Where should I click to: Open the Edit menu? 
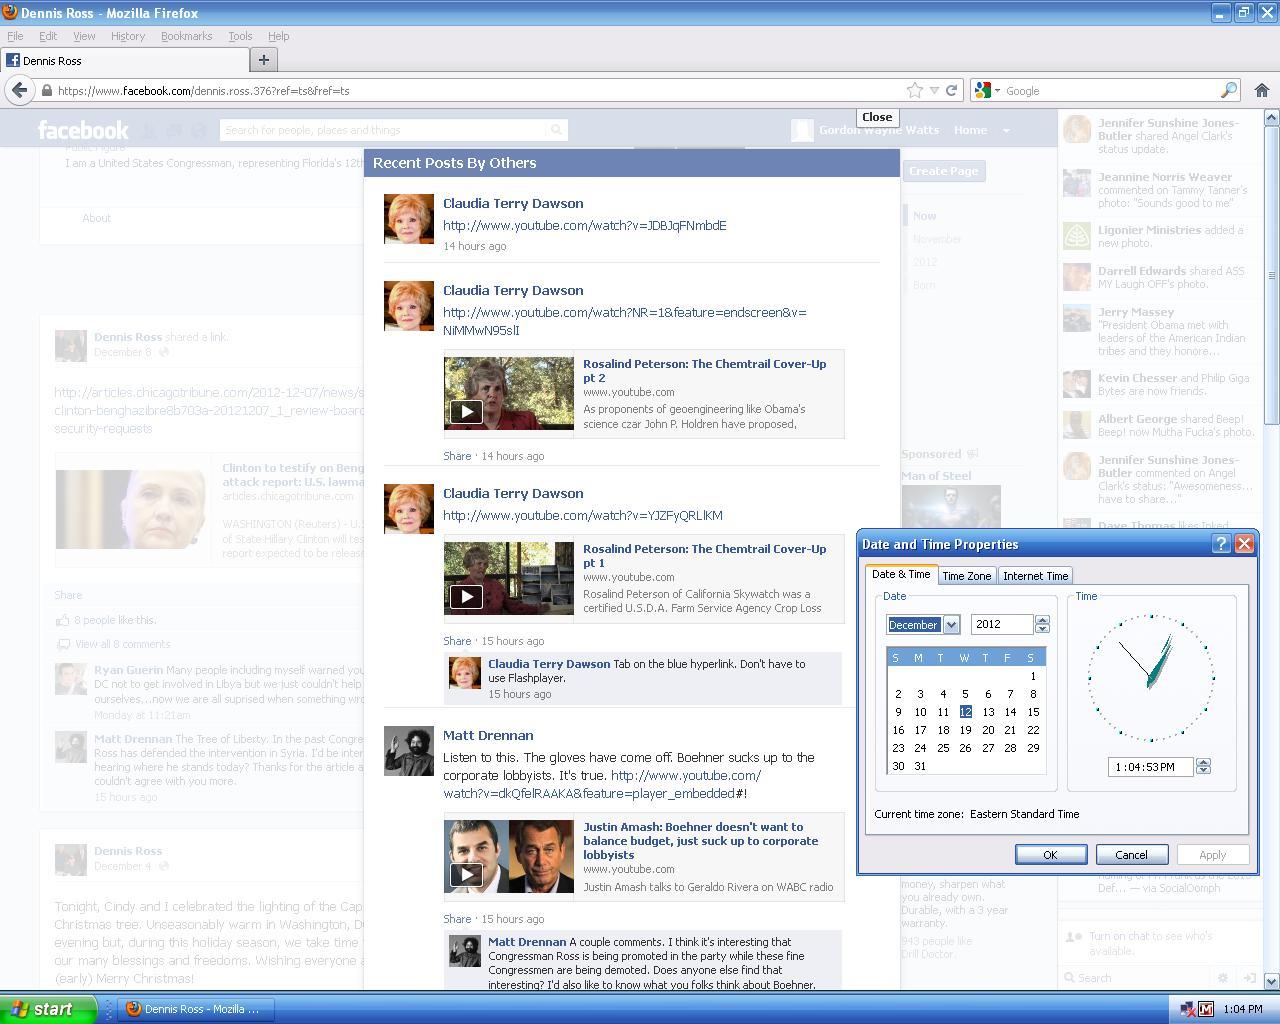click(48, 36)
